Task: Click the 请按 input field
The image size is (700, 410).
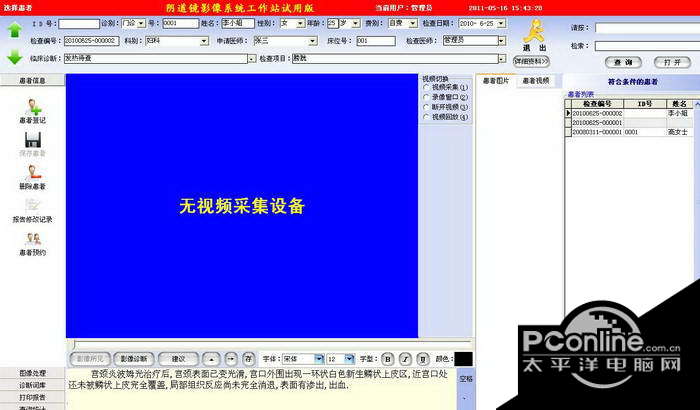Action: coord(647,28)
